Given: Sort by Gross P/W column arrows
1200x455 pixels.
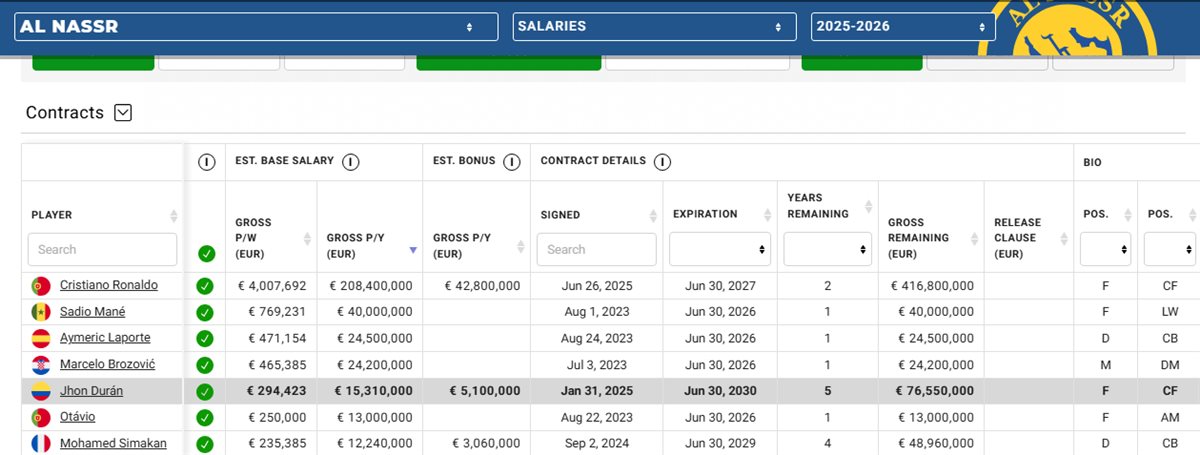Looking at the screenshot, I should [x=305, y=239].
